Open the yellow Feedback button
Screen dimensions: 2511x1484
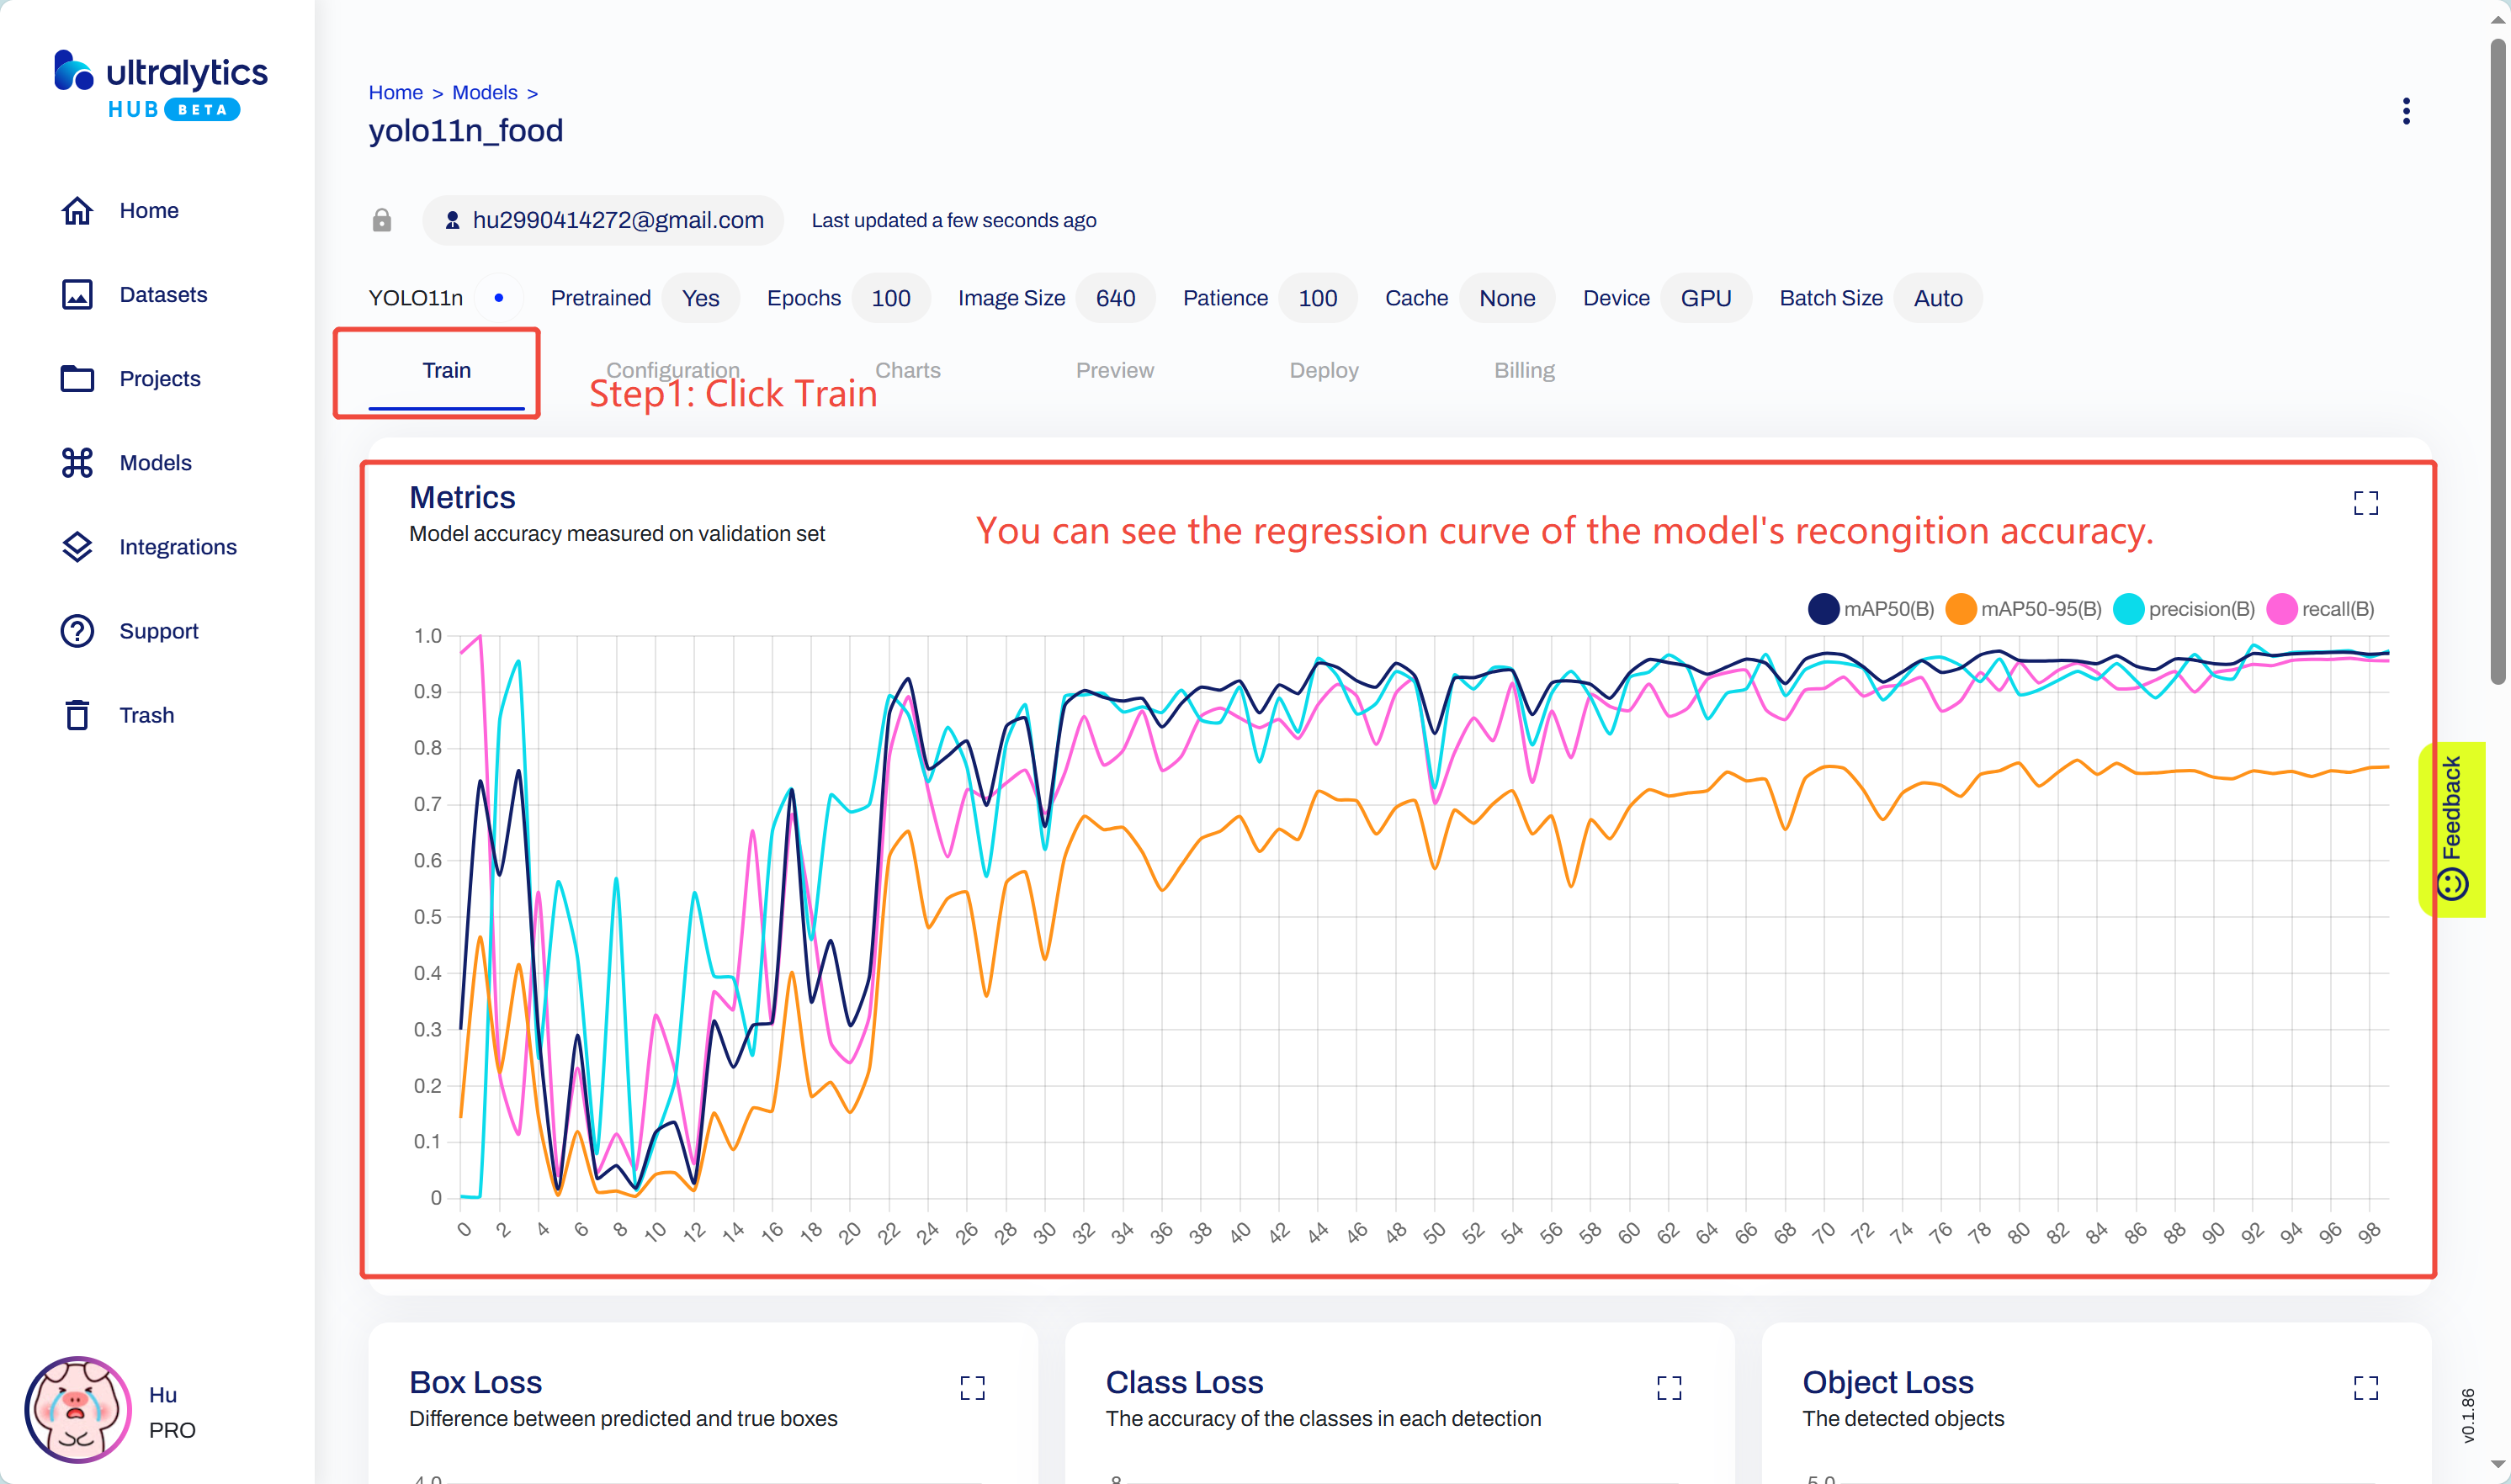pyautogui.click(x=2451, y=829)
